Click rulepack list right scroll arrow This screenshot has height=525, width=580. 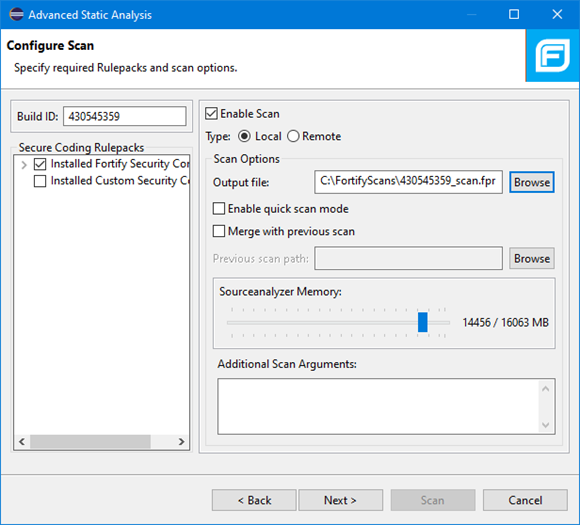click(181, 441)
